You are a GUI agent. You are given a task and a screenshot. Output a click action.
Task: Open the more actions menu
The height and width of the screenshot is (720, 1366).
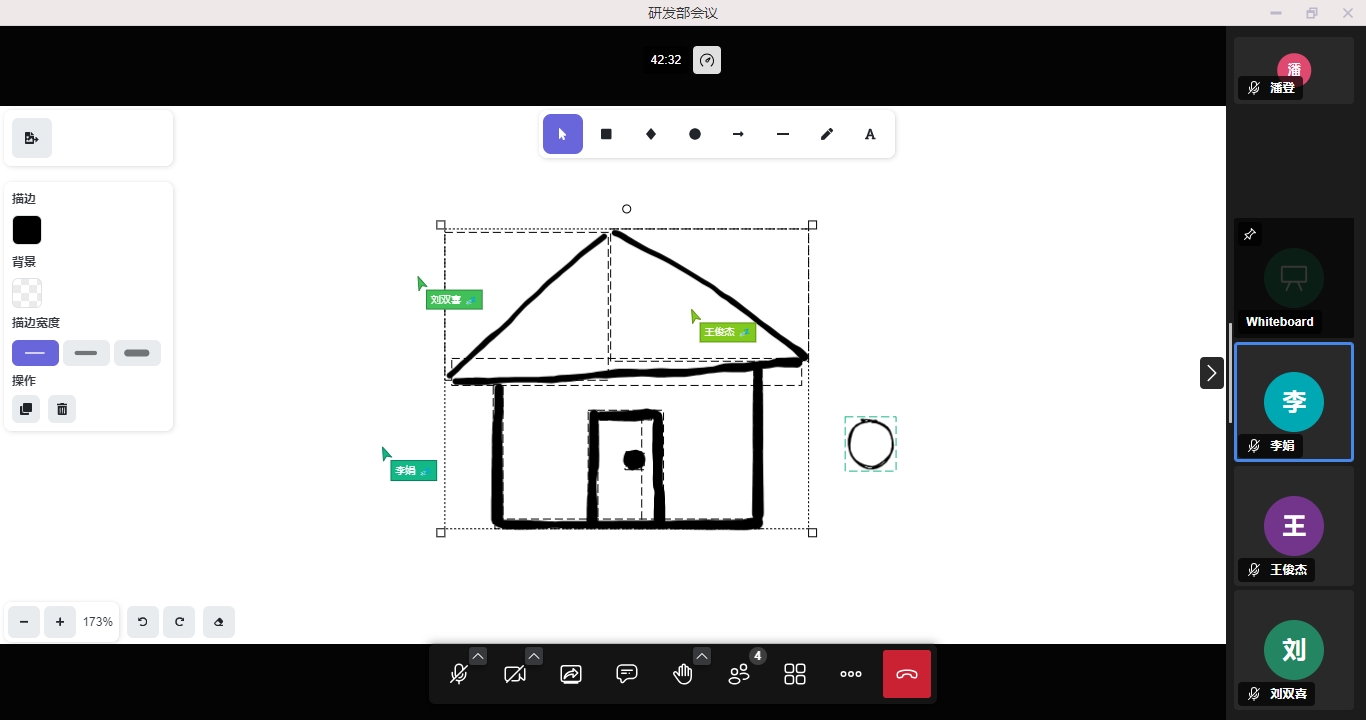[x=851, y=674]
